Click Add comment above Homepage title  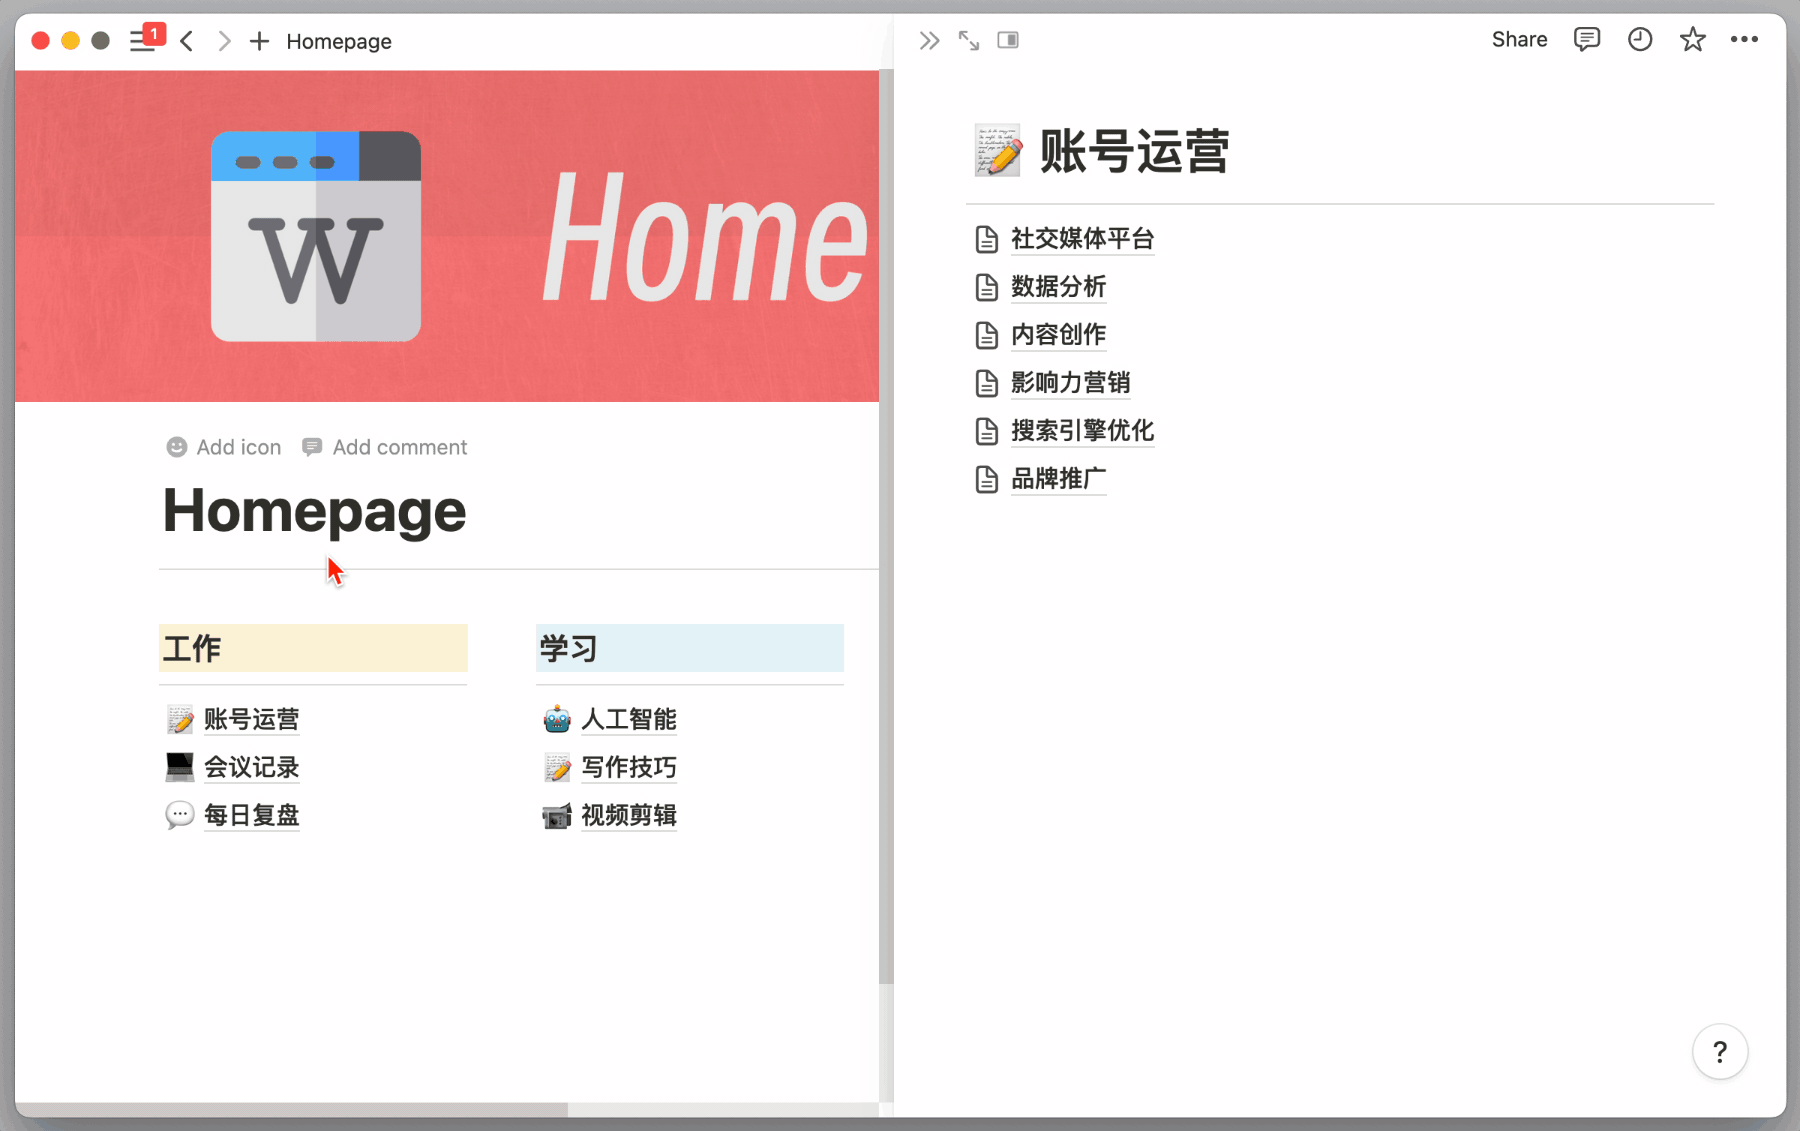[x=385, y=447]
